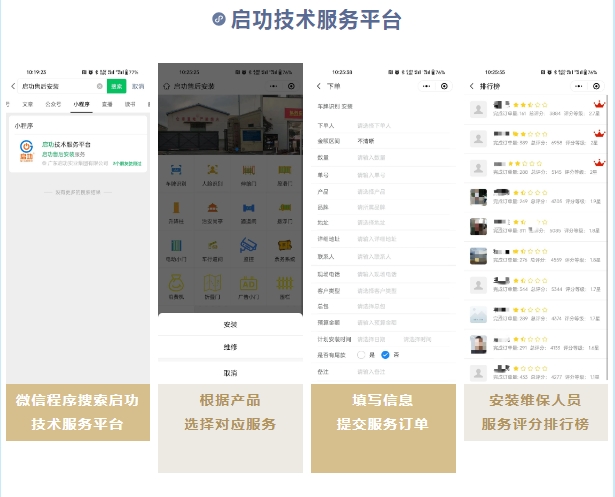The image size is (615, 497).
Task: Open the ranking row with the mountain placeholder avatar
Action: pos(535,315)
